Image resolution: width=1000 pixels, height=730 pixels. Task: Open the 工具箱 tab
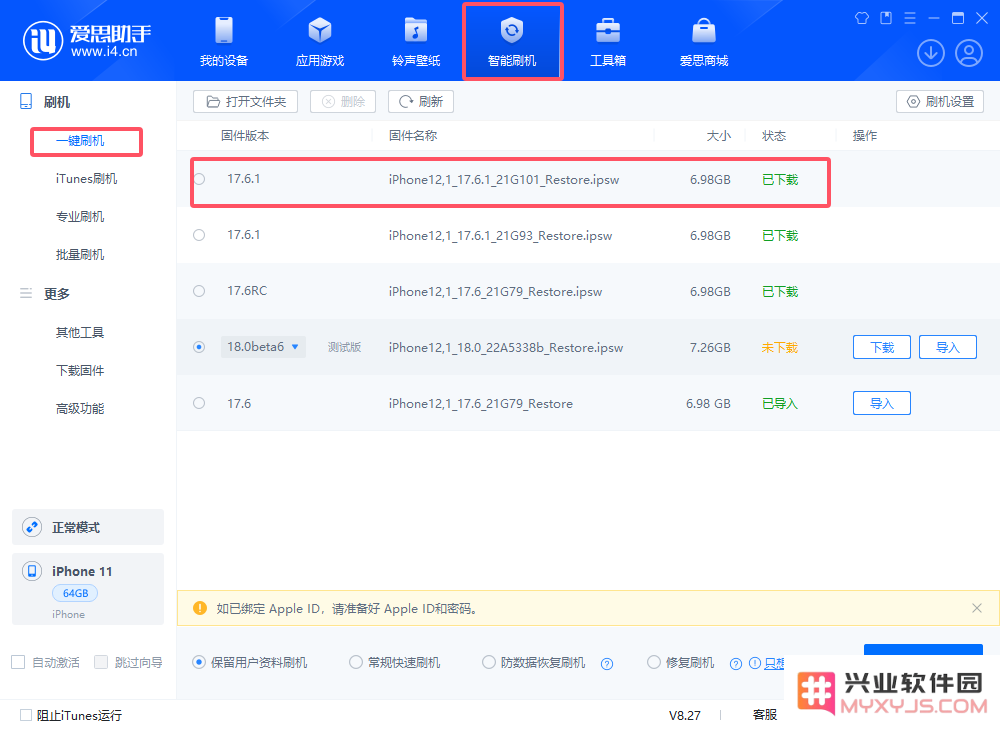tap(608, 42)
